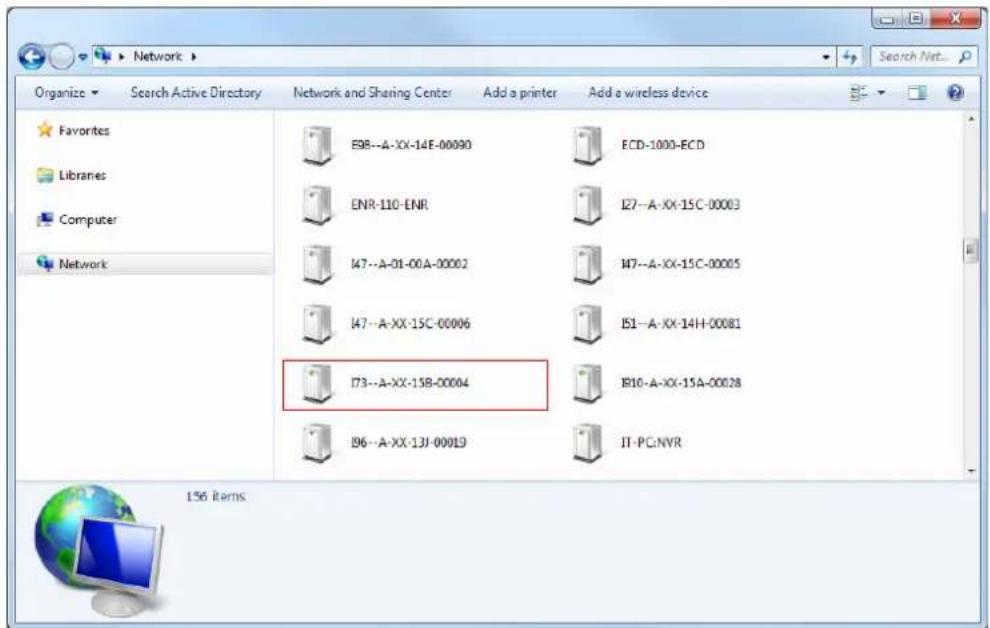Select computer icon for I47--A-01-00A-00002

317,264
